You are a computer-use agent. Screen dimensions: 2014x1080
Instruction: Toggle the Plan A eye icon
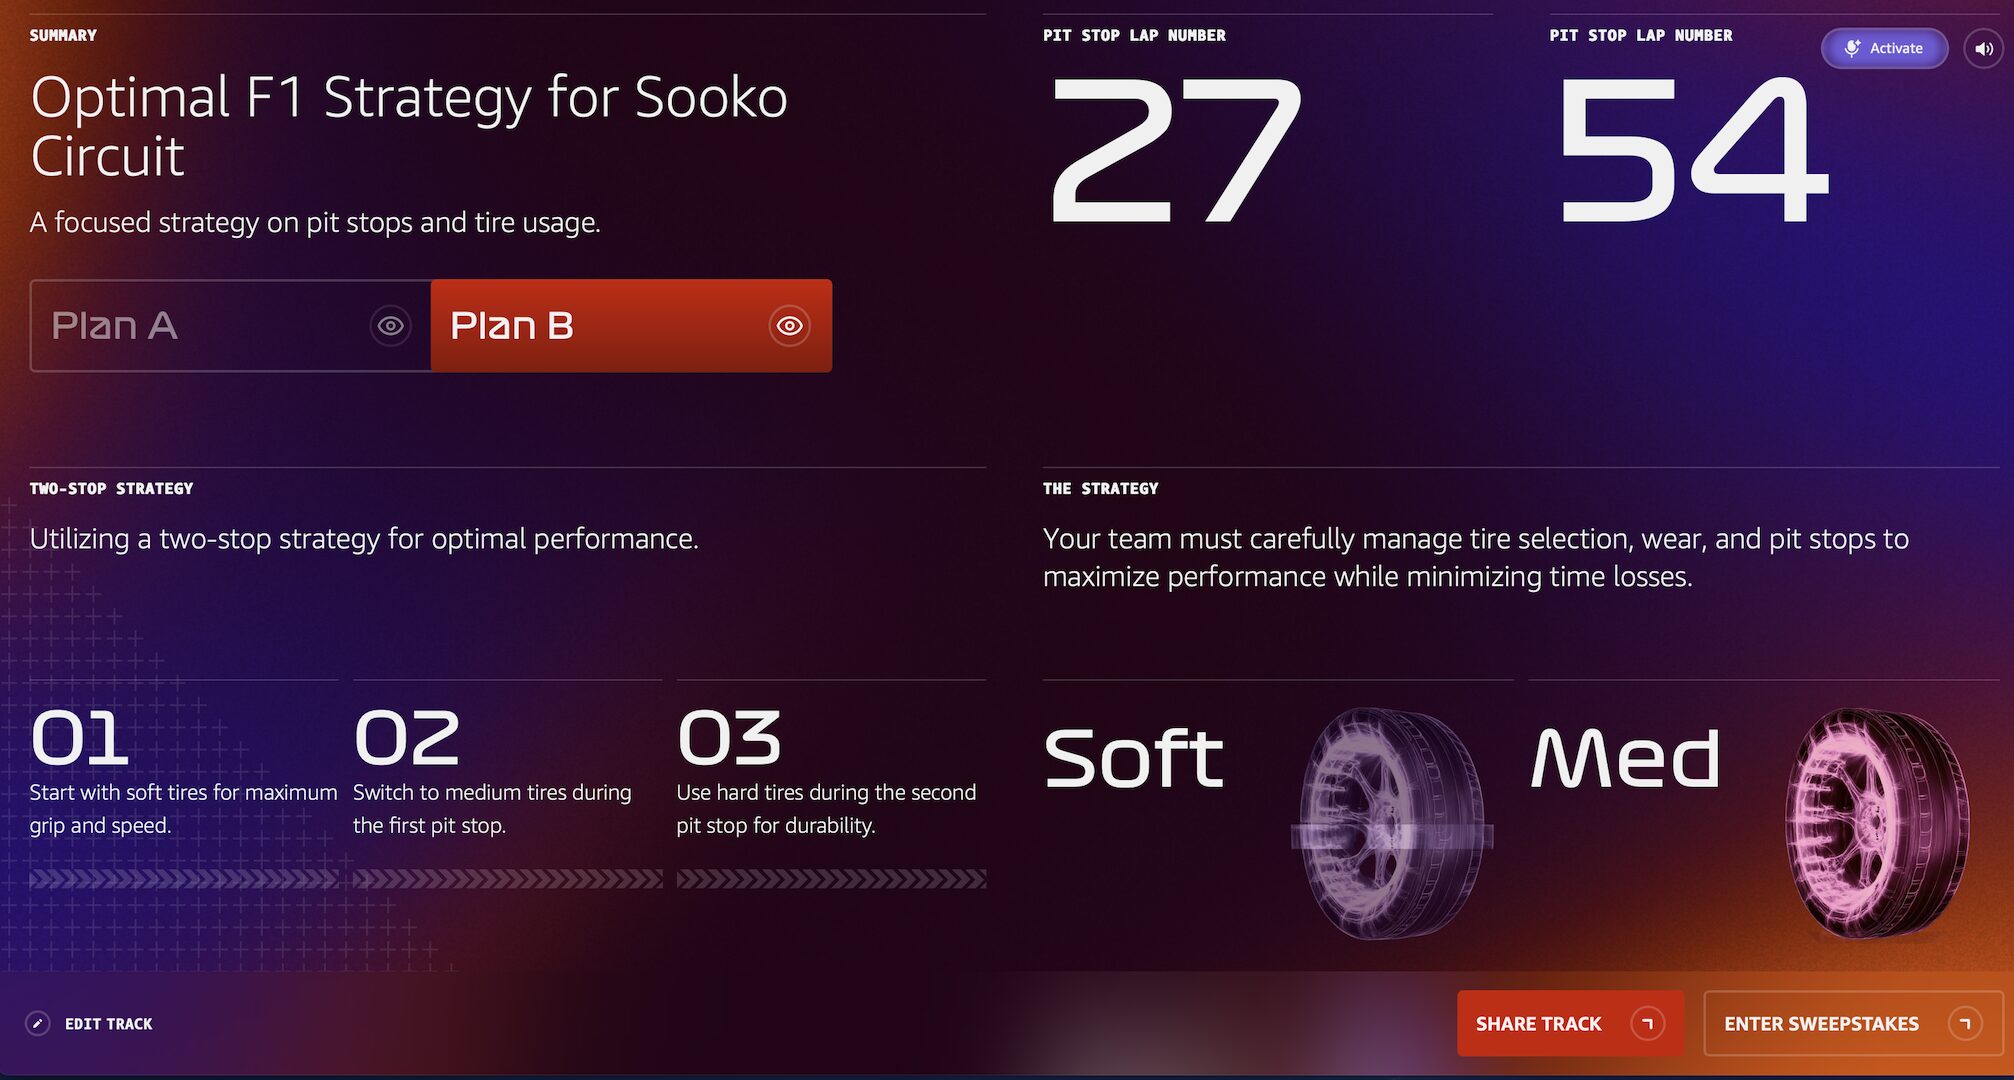point(390,326)
